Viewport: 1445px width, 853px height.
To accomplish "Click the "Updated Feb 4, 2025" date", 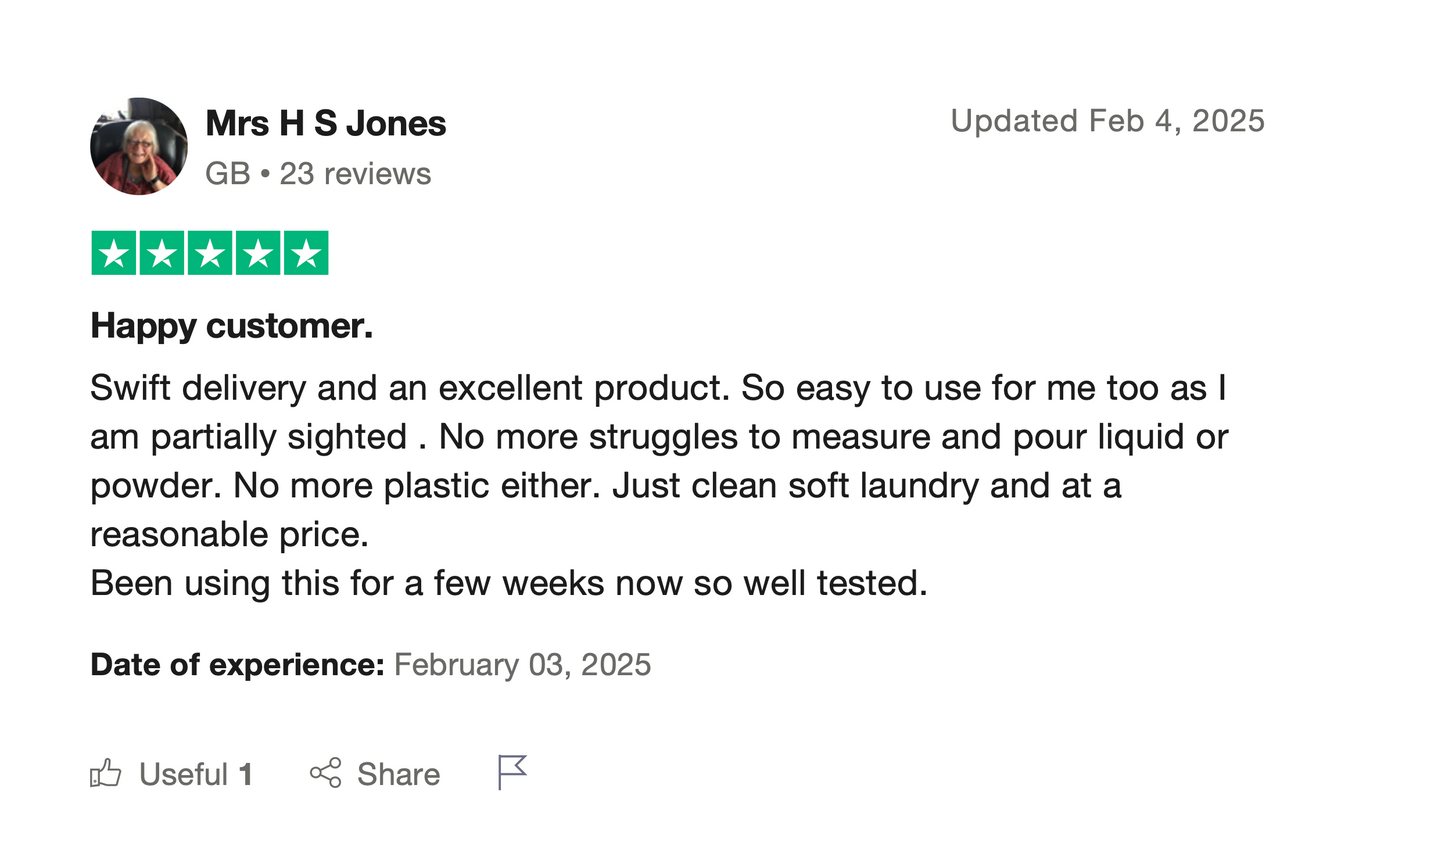I will 1107,121.
